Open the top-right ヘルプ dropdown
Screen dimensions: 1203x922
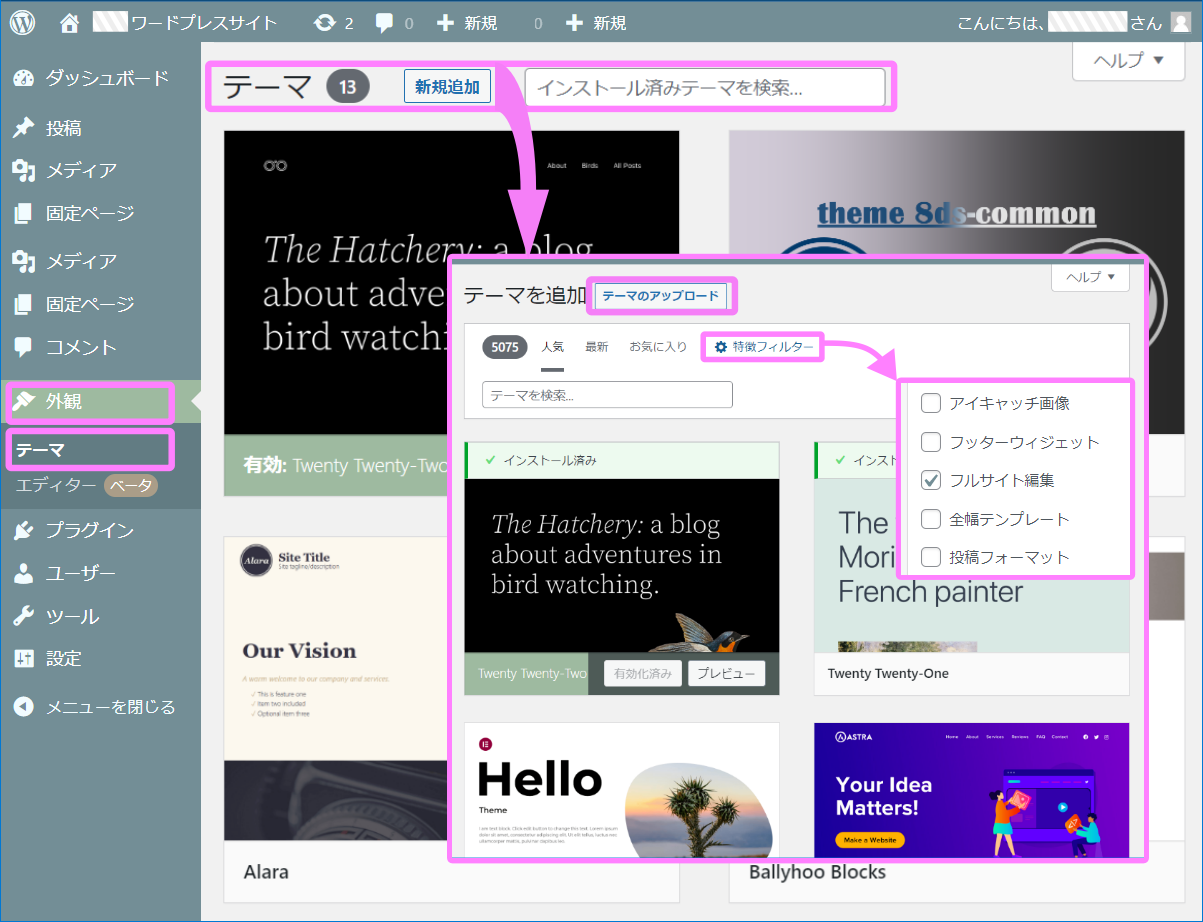coord(1128,61)
